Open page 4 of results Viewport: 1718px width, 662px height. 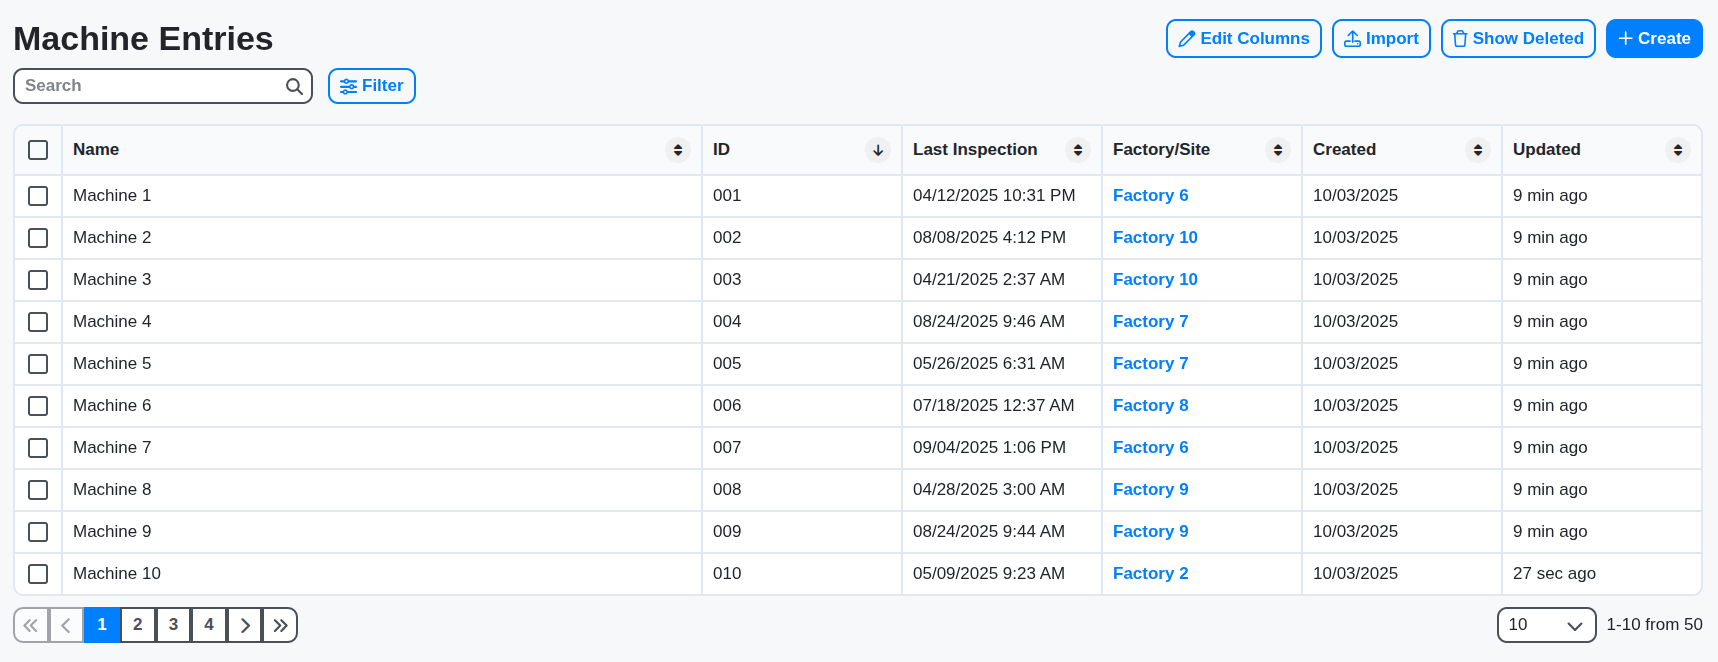click(x=209, y=625)
